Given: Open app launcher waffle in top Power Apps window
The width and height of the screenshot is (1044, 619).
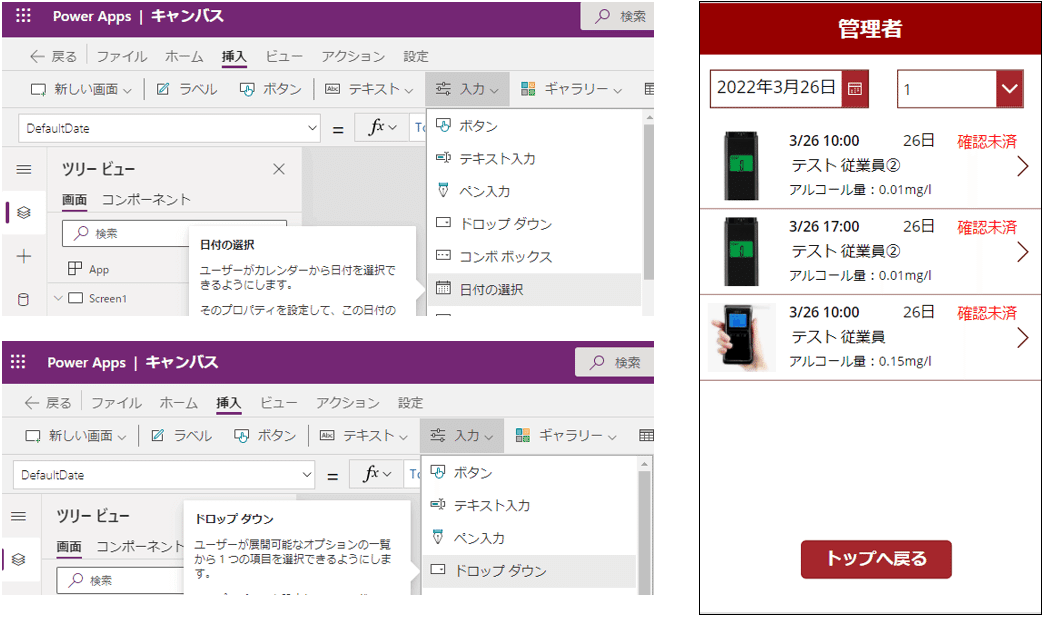Looking at the screenshot, I should coord(23,16).
